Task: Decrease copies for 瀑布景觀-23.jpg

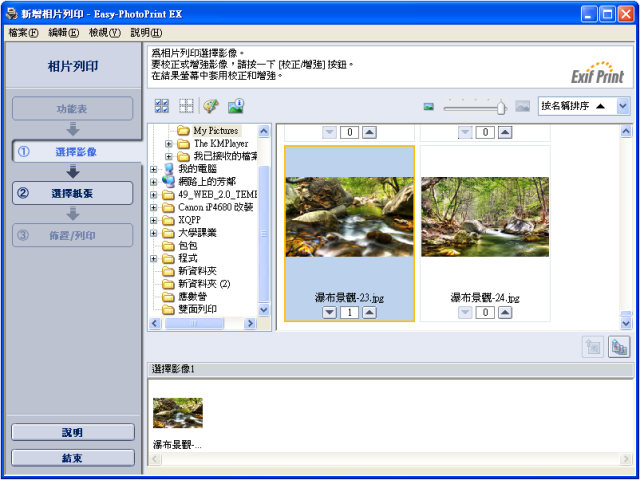Action: 329,313
